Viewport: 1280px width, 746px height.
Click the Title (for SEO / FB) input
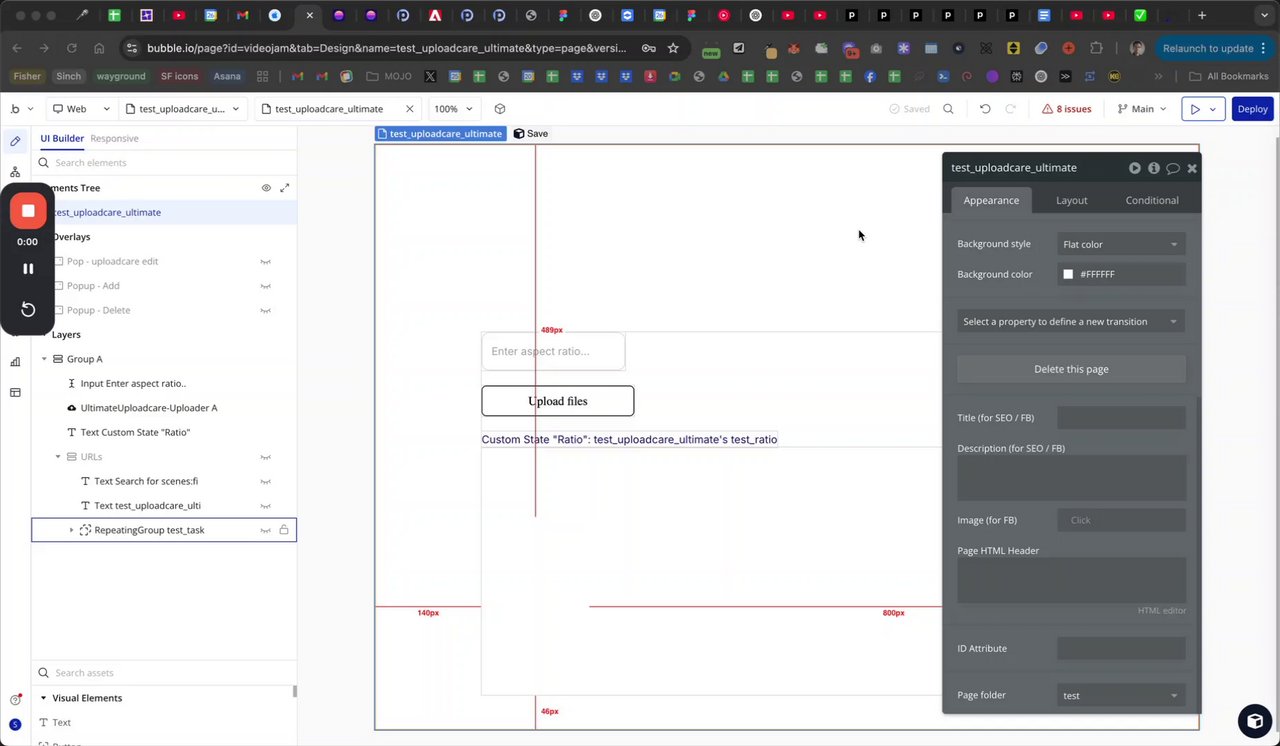tap(1121, 418)
